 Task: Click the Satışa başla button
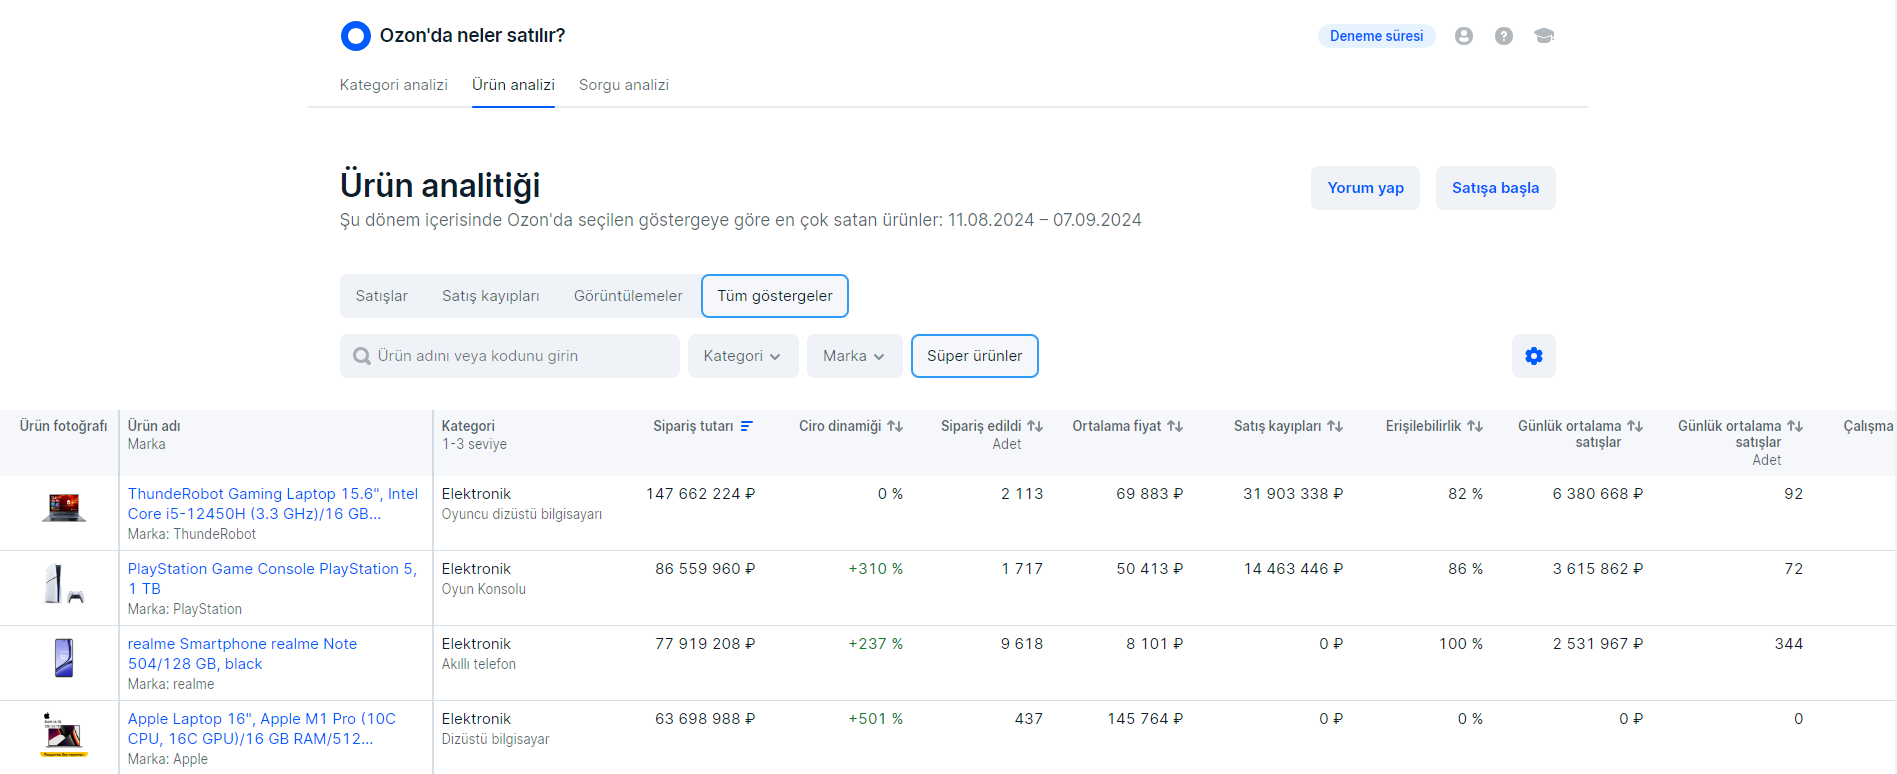[x=1495, y=188]
